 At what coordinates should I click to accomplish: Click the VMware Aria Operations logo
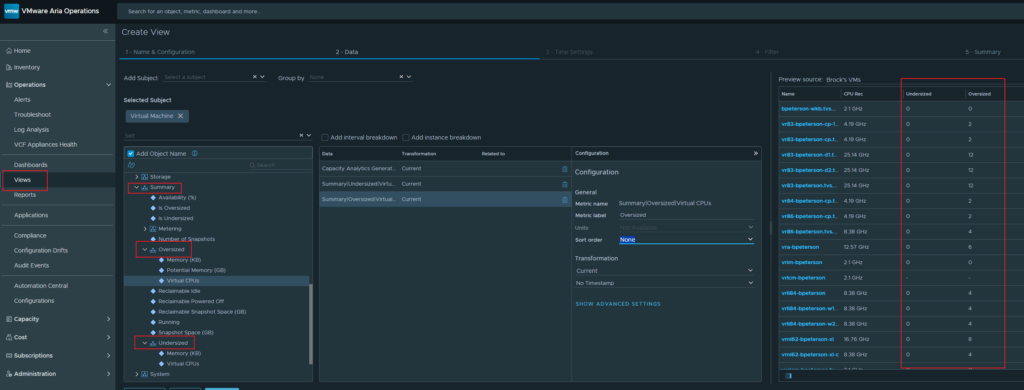coord(12,11)
